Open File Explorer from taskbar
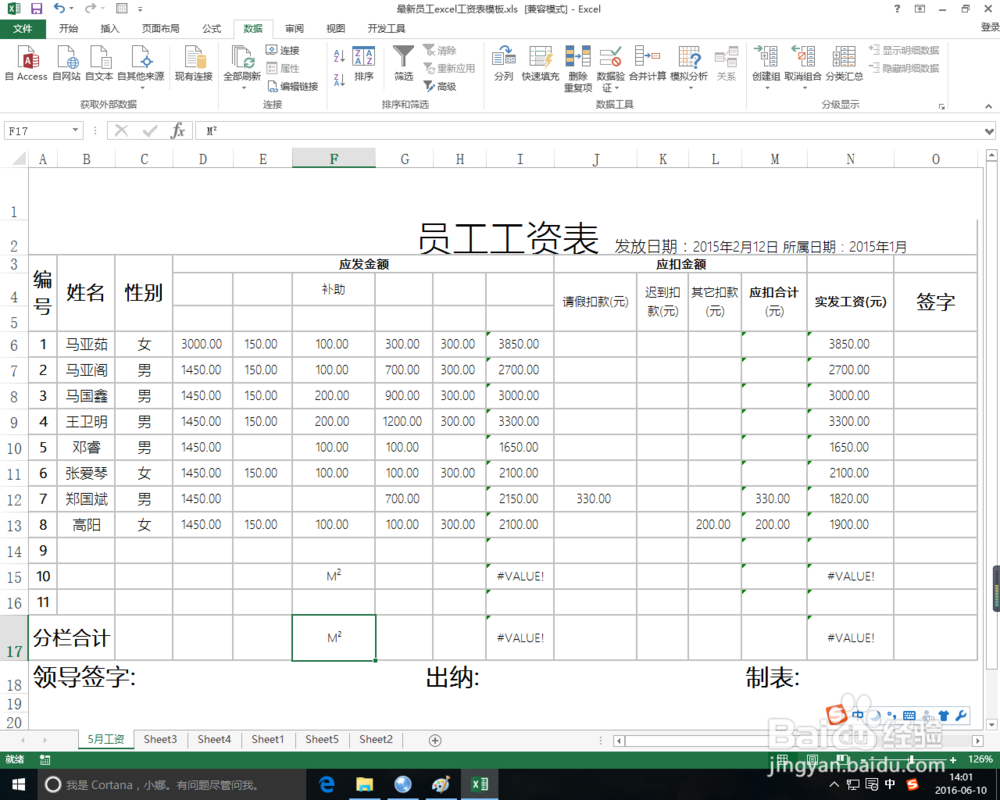This screenshot has width=1000, height=800. (364, 785)
